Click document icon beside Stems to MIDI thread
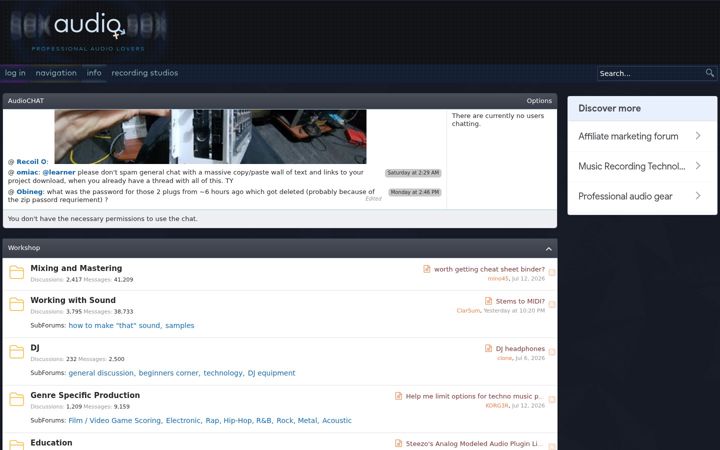Viewport: 720px width, 450px height. click(488, 301)
